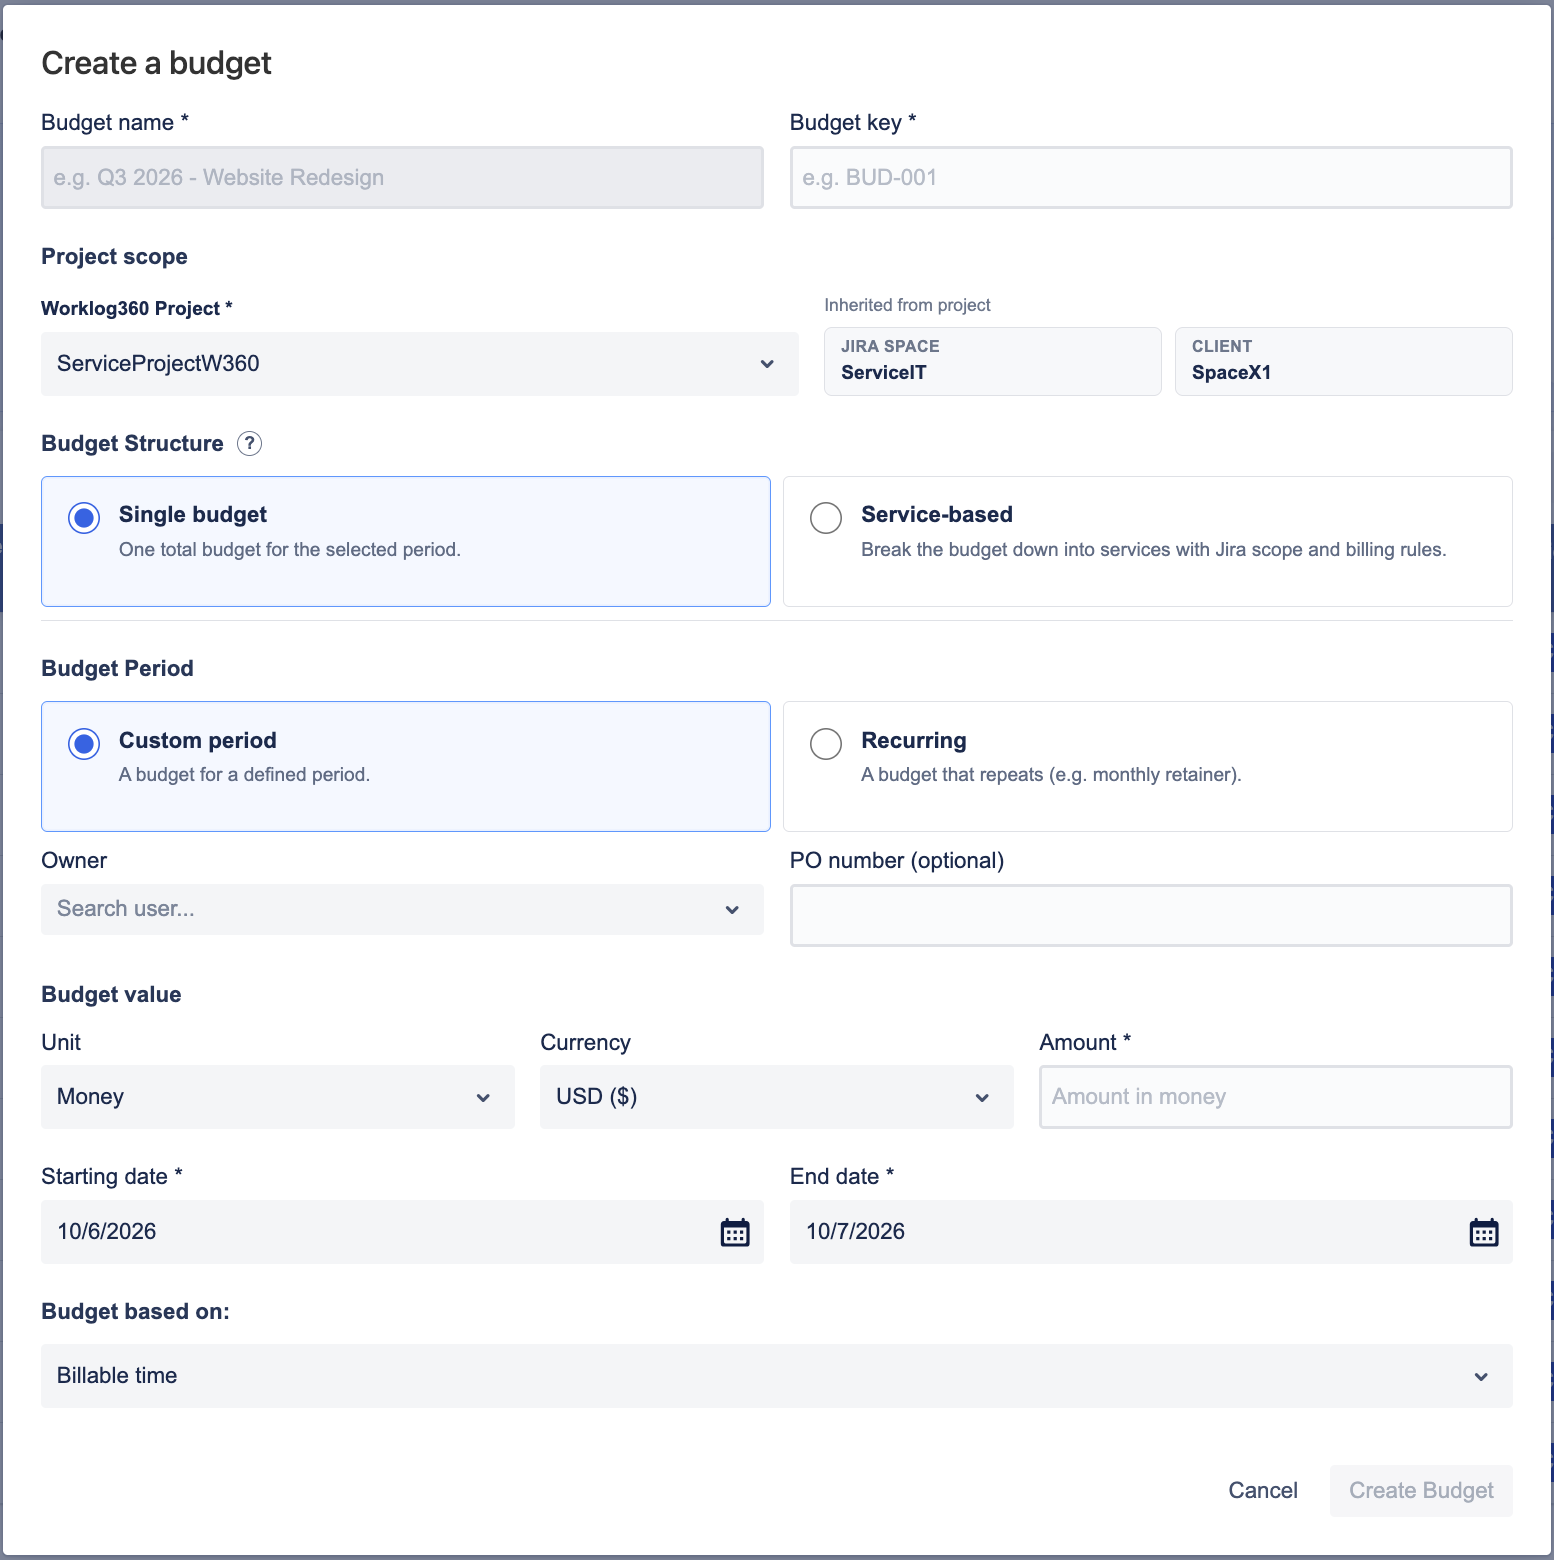Select the Service-based radio button

(826, 517)
